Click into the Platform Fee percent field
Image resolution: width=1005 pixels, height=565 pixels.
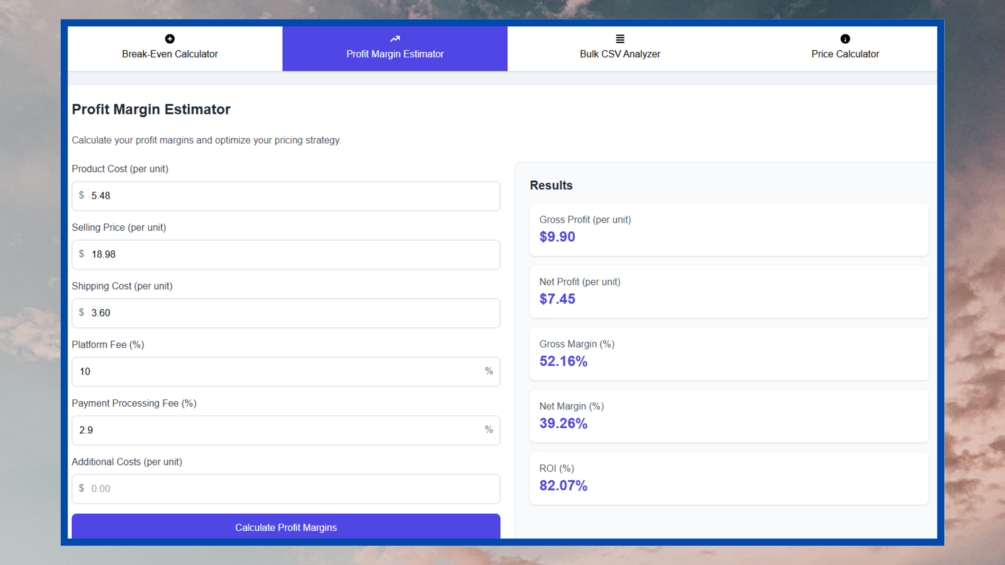pos(286,372)
